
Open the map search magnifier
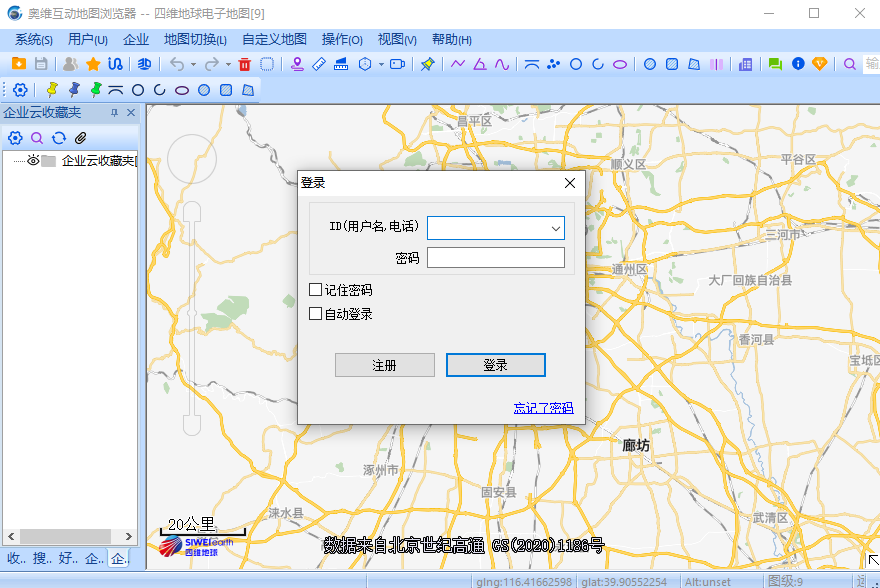[x=850, y=63]
